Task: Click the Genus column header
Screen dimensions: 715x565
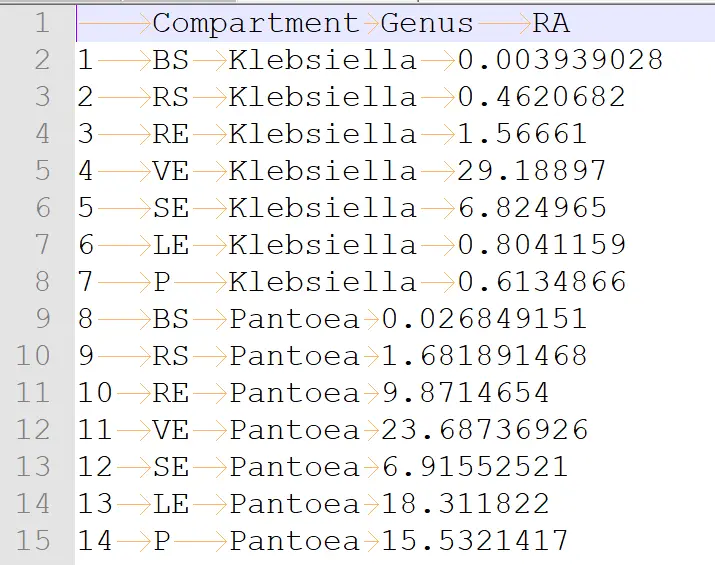Action: click(x=427, y=23)
